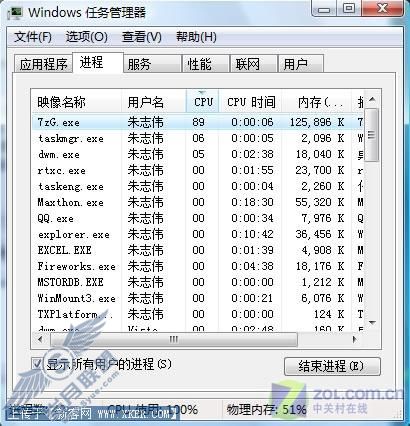Click the 结束进程(E) button
Image resolution: width=410 pixels, height=426 pixels.
pos(332,366)
